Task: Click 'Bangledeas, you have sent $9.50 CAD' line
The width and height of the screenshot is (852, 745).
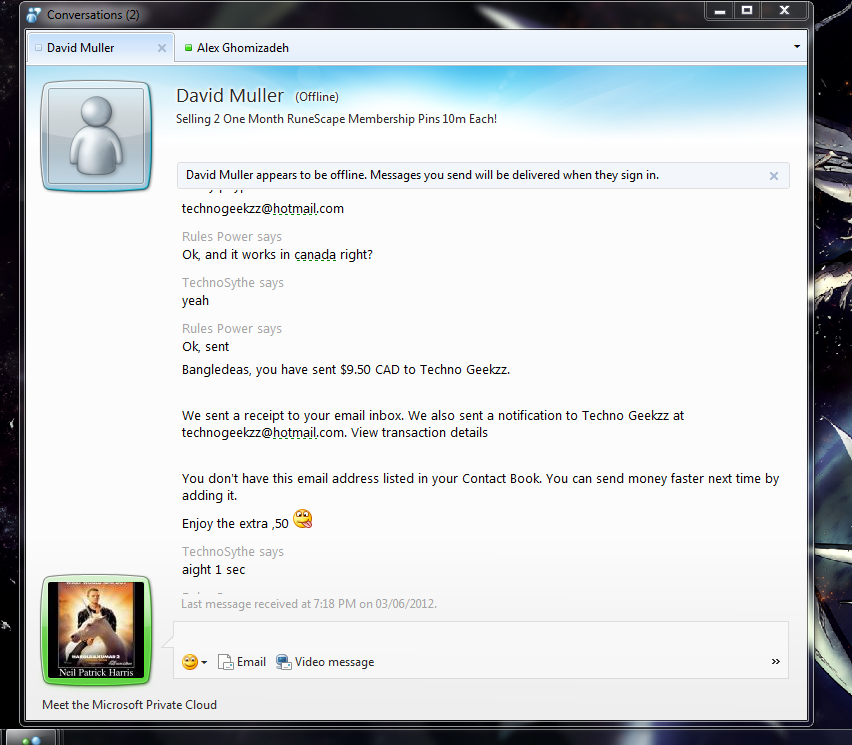Action: 346,370
